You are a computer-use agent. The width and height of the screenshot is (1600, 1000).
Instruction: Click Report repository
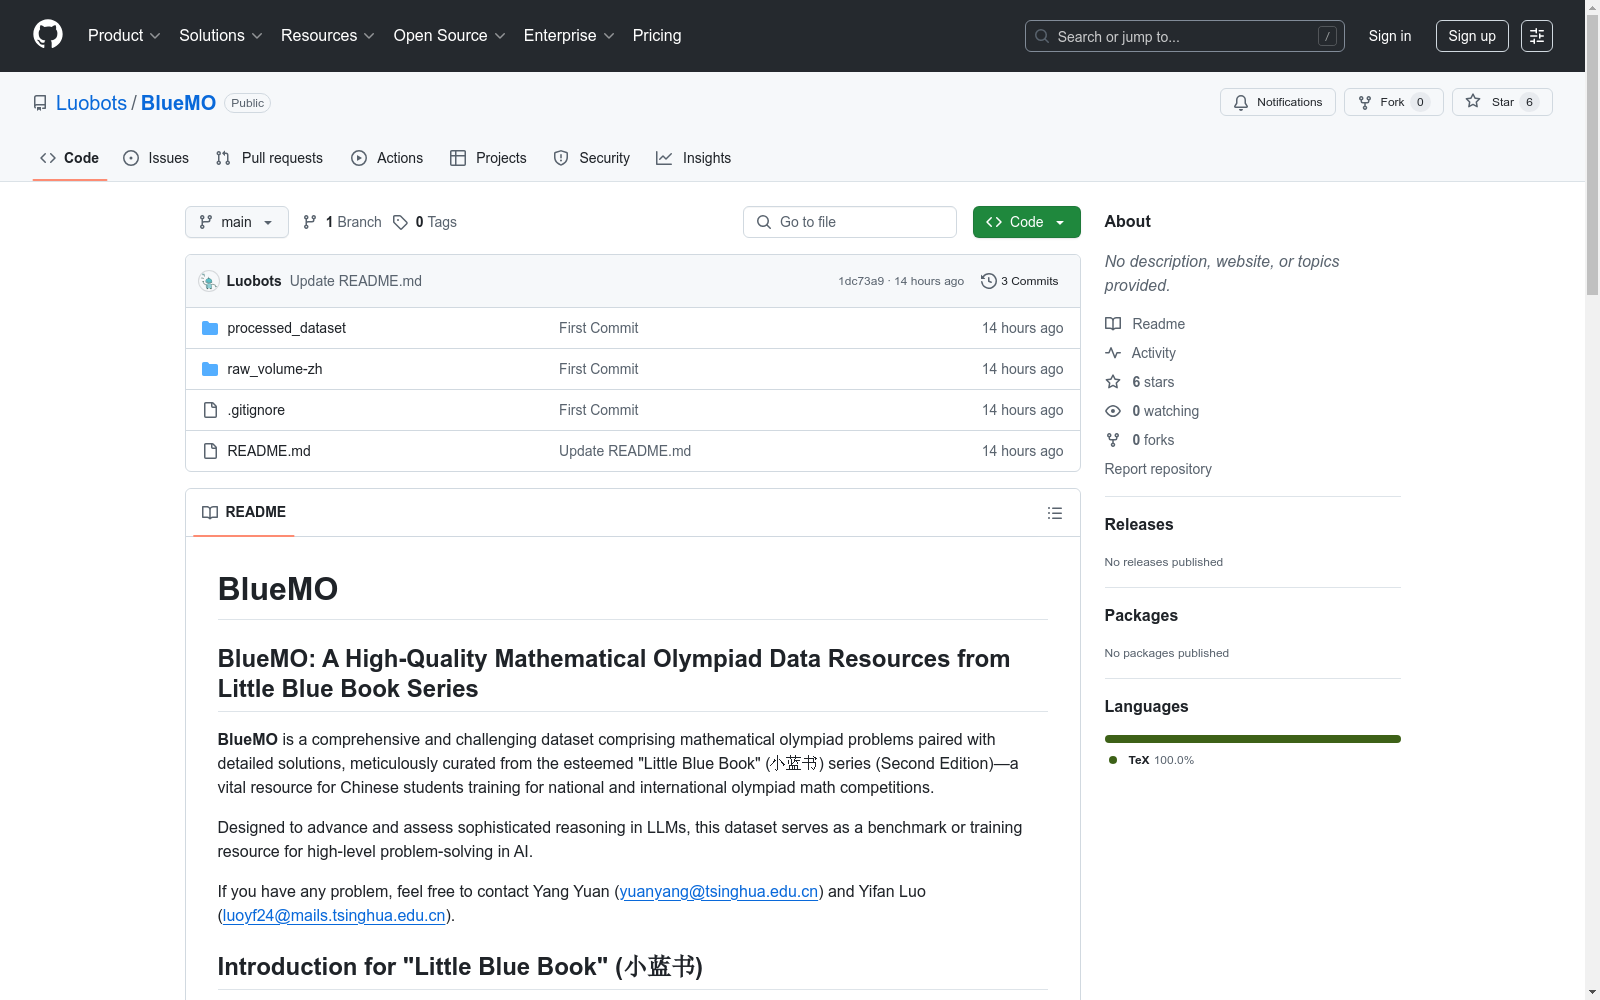pyautogui.click(x=1158, y=469)
